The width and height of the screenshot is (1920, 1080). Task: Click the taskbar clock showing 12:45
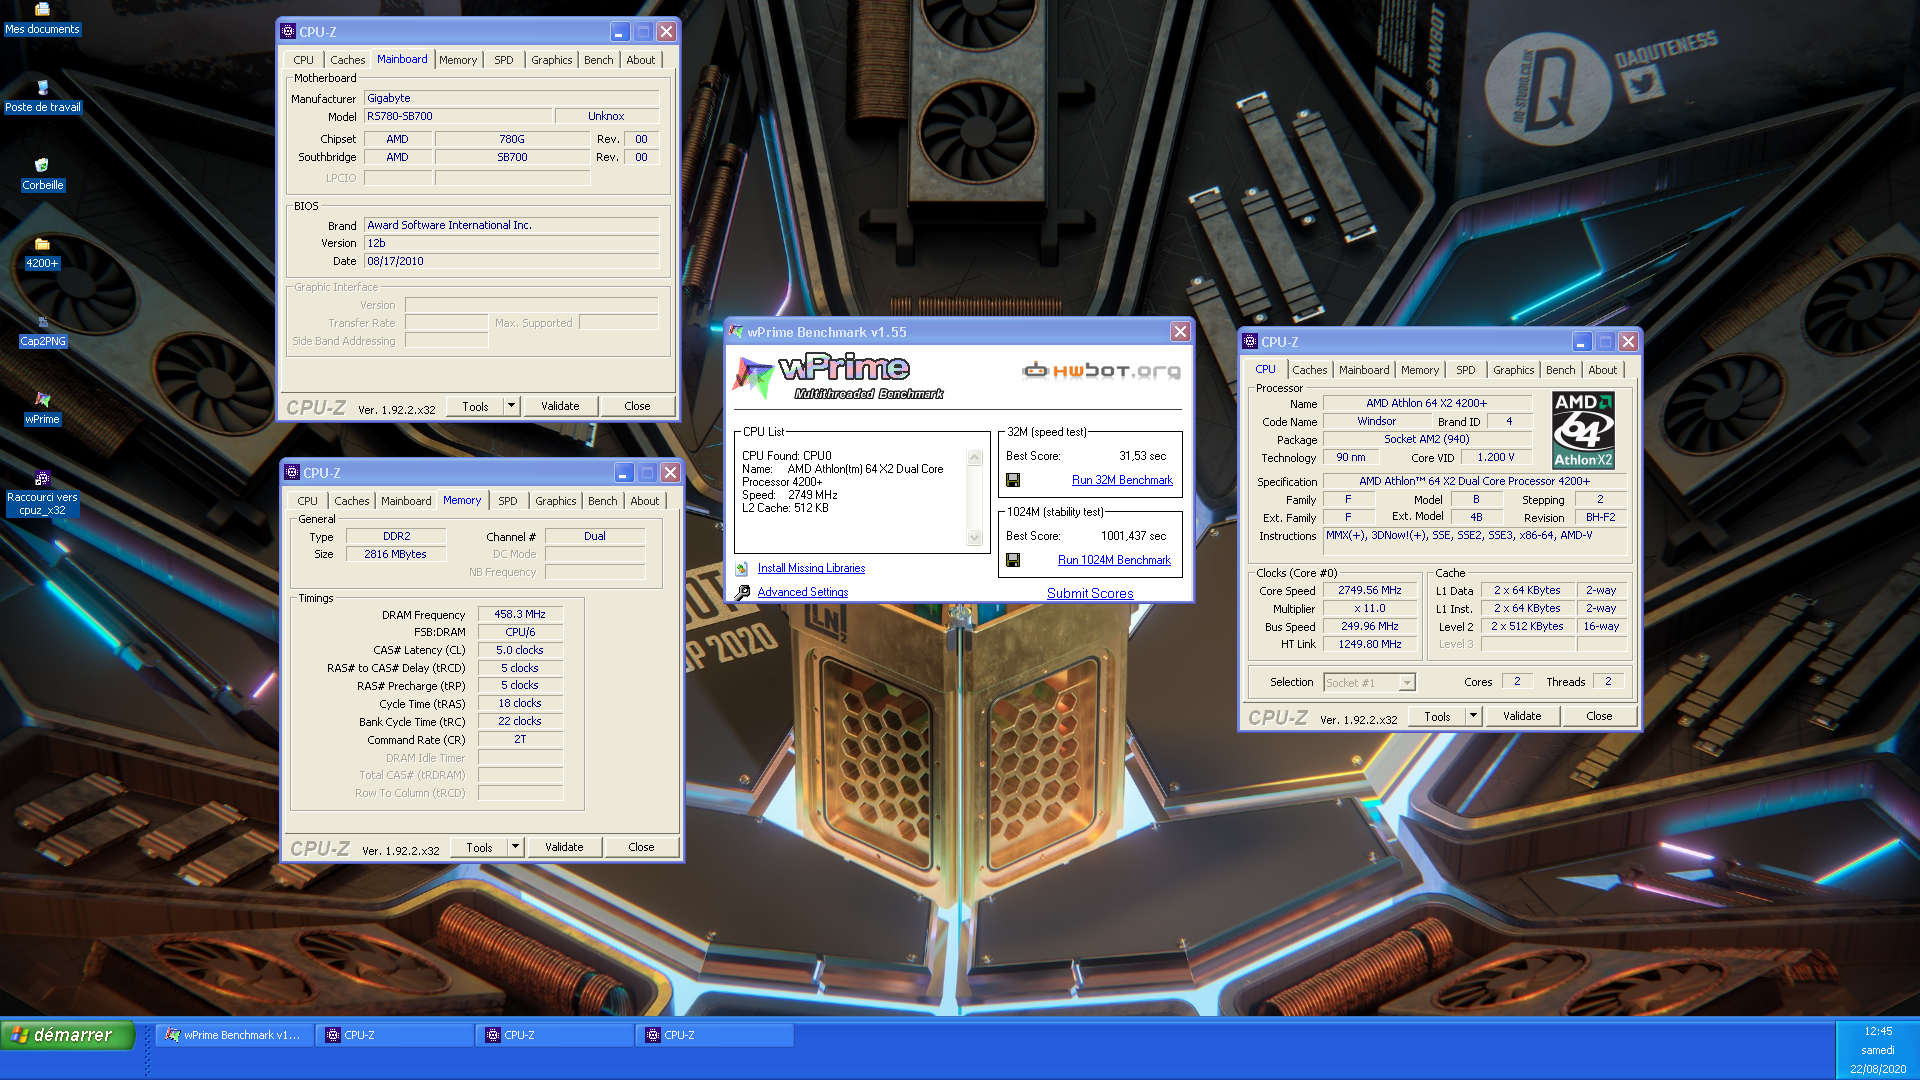(1878, 1031)
